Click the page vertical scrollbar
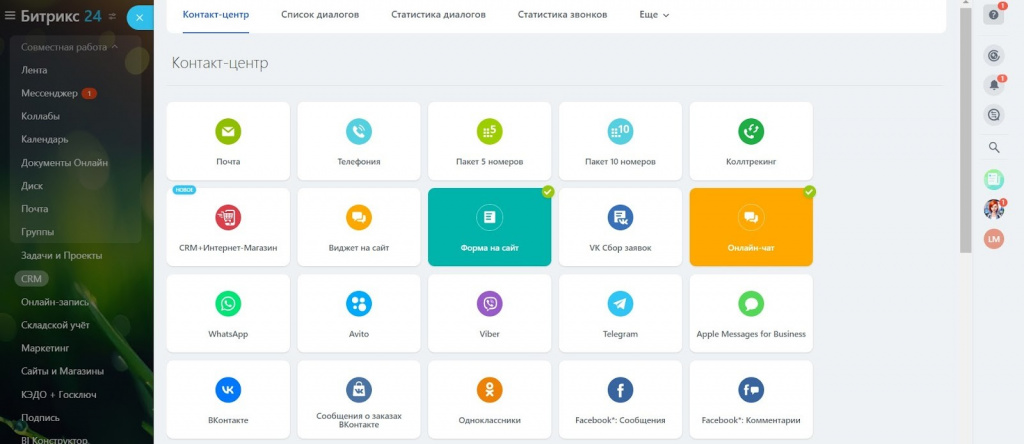This screenshot has height=444, width=1024. (x=965, y=131)
